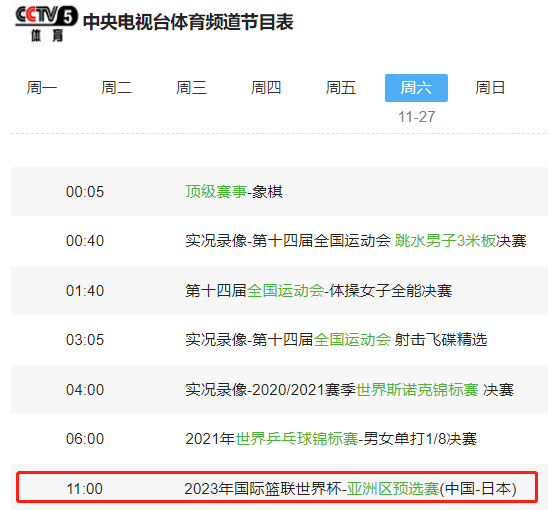Switch to the 周三 (Wednesday) tab

pos(192,88)
